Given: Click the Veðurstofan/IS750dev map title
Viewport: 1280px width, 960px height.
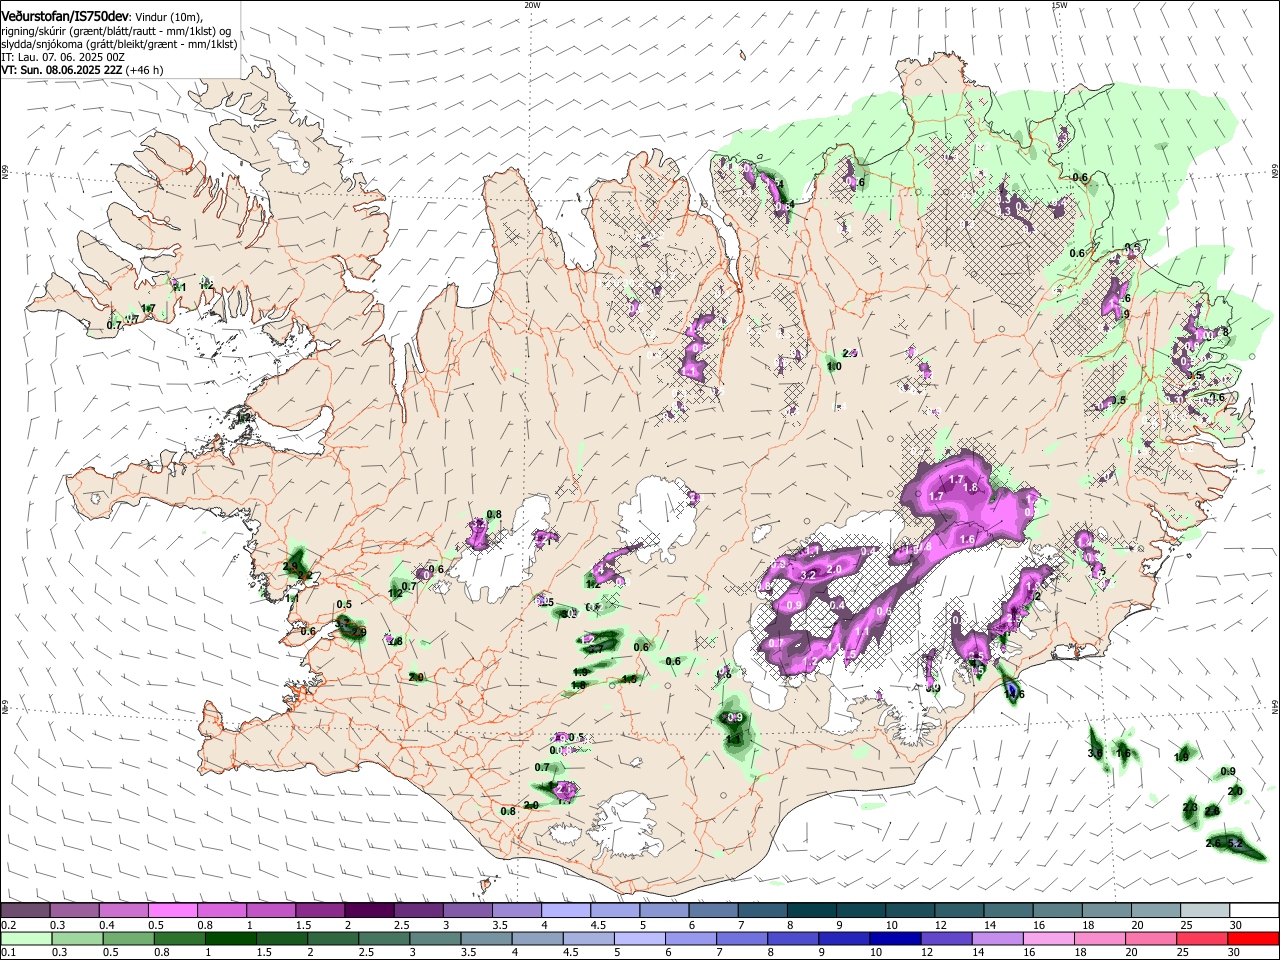Looking at the screenshot, I should click(65, 17).
